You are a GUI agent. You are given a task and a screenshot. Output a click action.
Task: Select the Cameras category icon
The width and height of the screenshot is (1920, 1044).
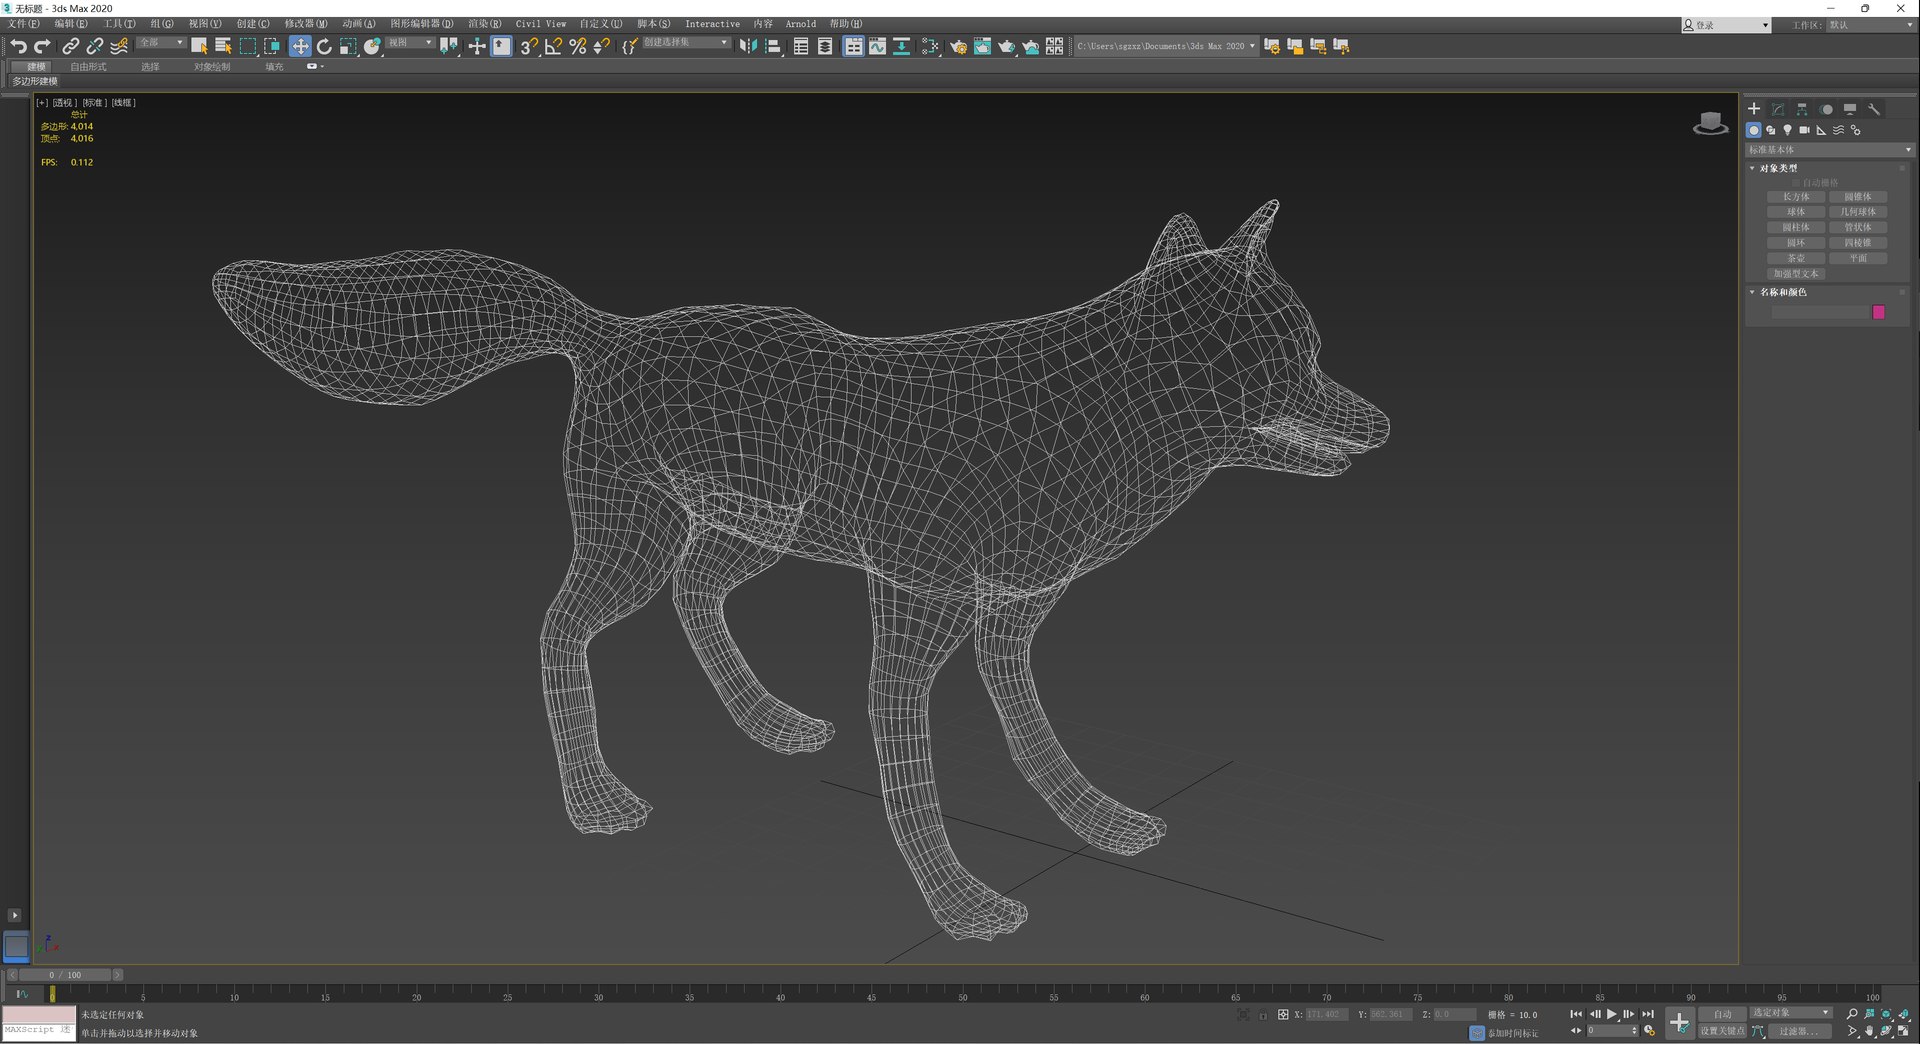(x=1804, y=130)
